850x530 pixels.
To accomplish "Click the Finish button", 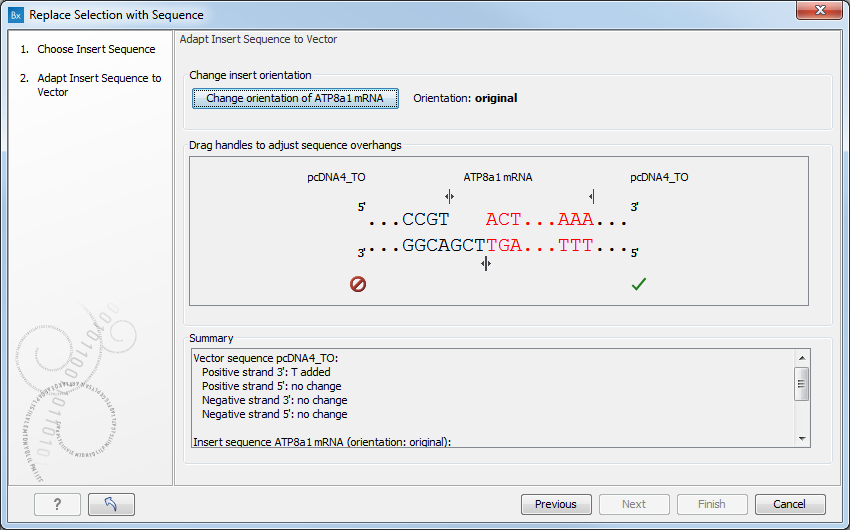I will tap(712, 504).
